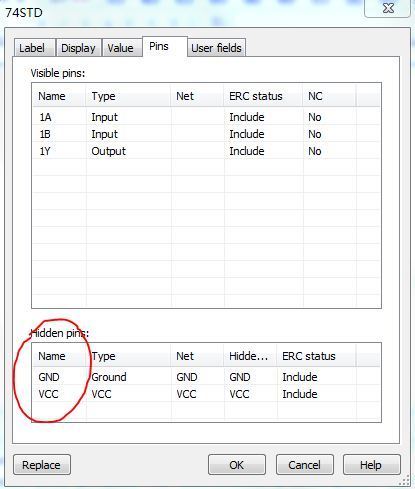The height and width of the screenshot is (489, 415).
Task: Select the hidden VCC pin name
Action: click(x=49, y=394)
